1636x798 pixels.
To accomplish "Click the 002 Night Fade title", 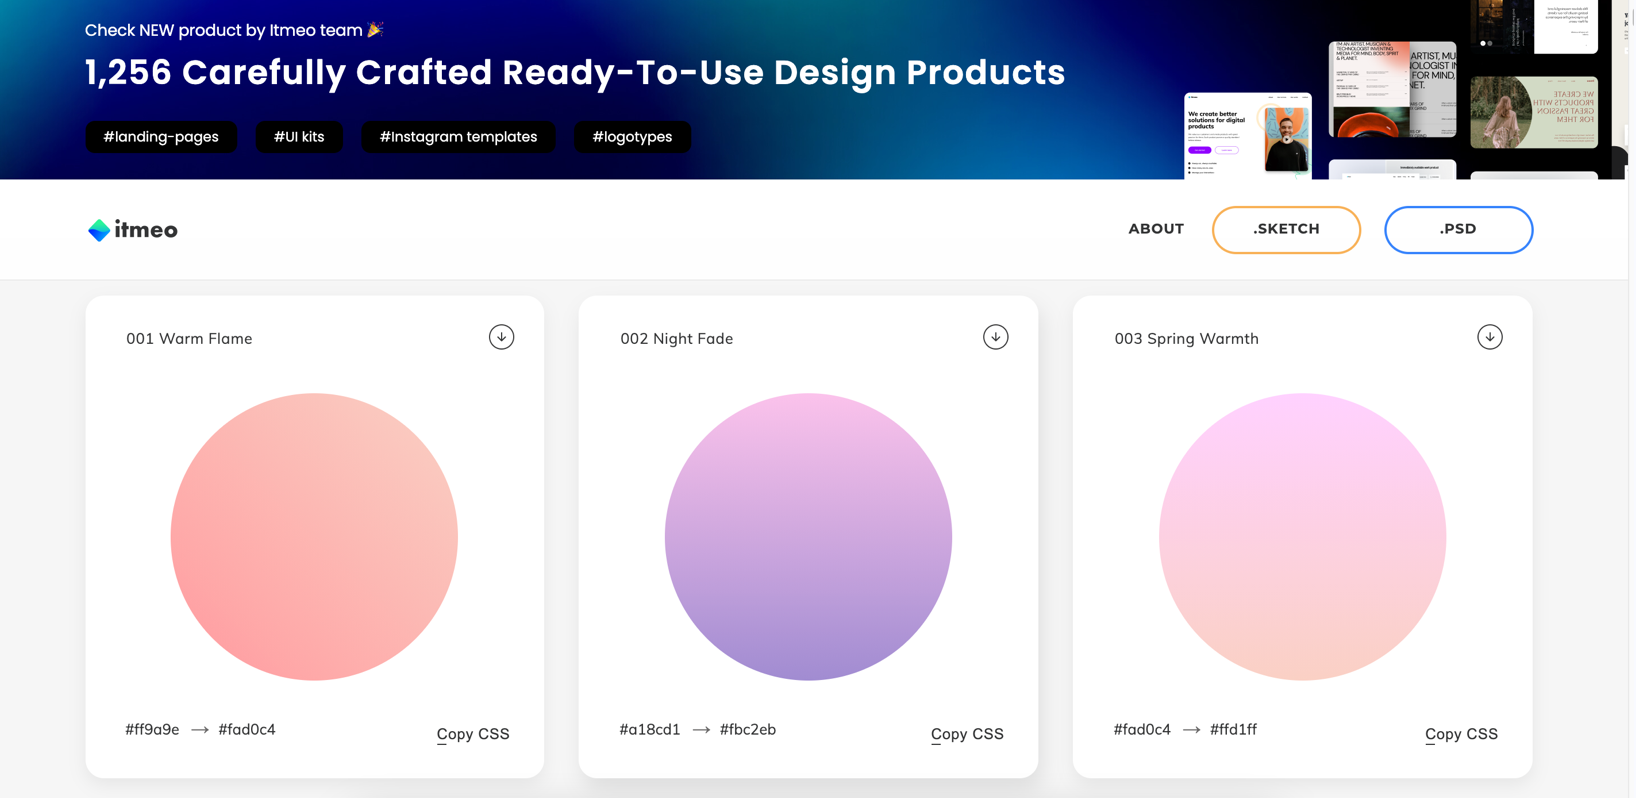I will [x=677, y=339].
